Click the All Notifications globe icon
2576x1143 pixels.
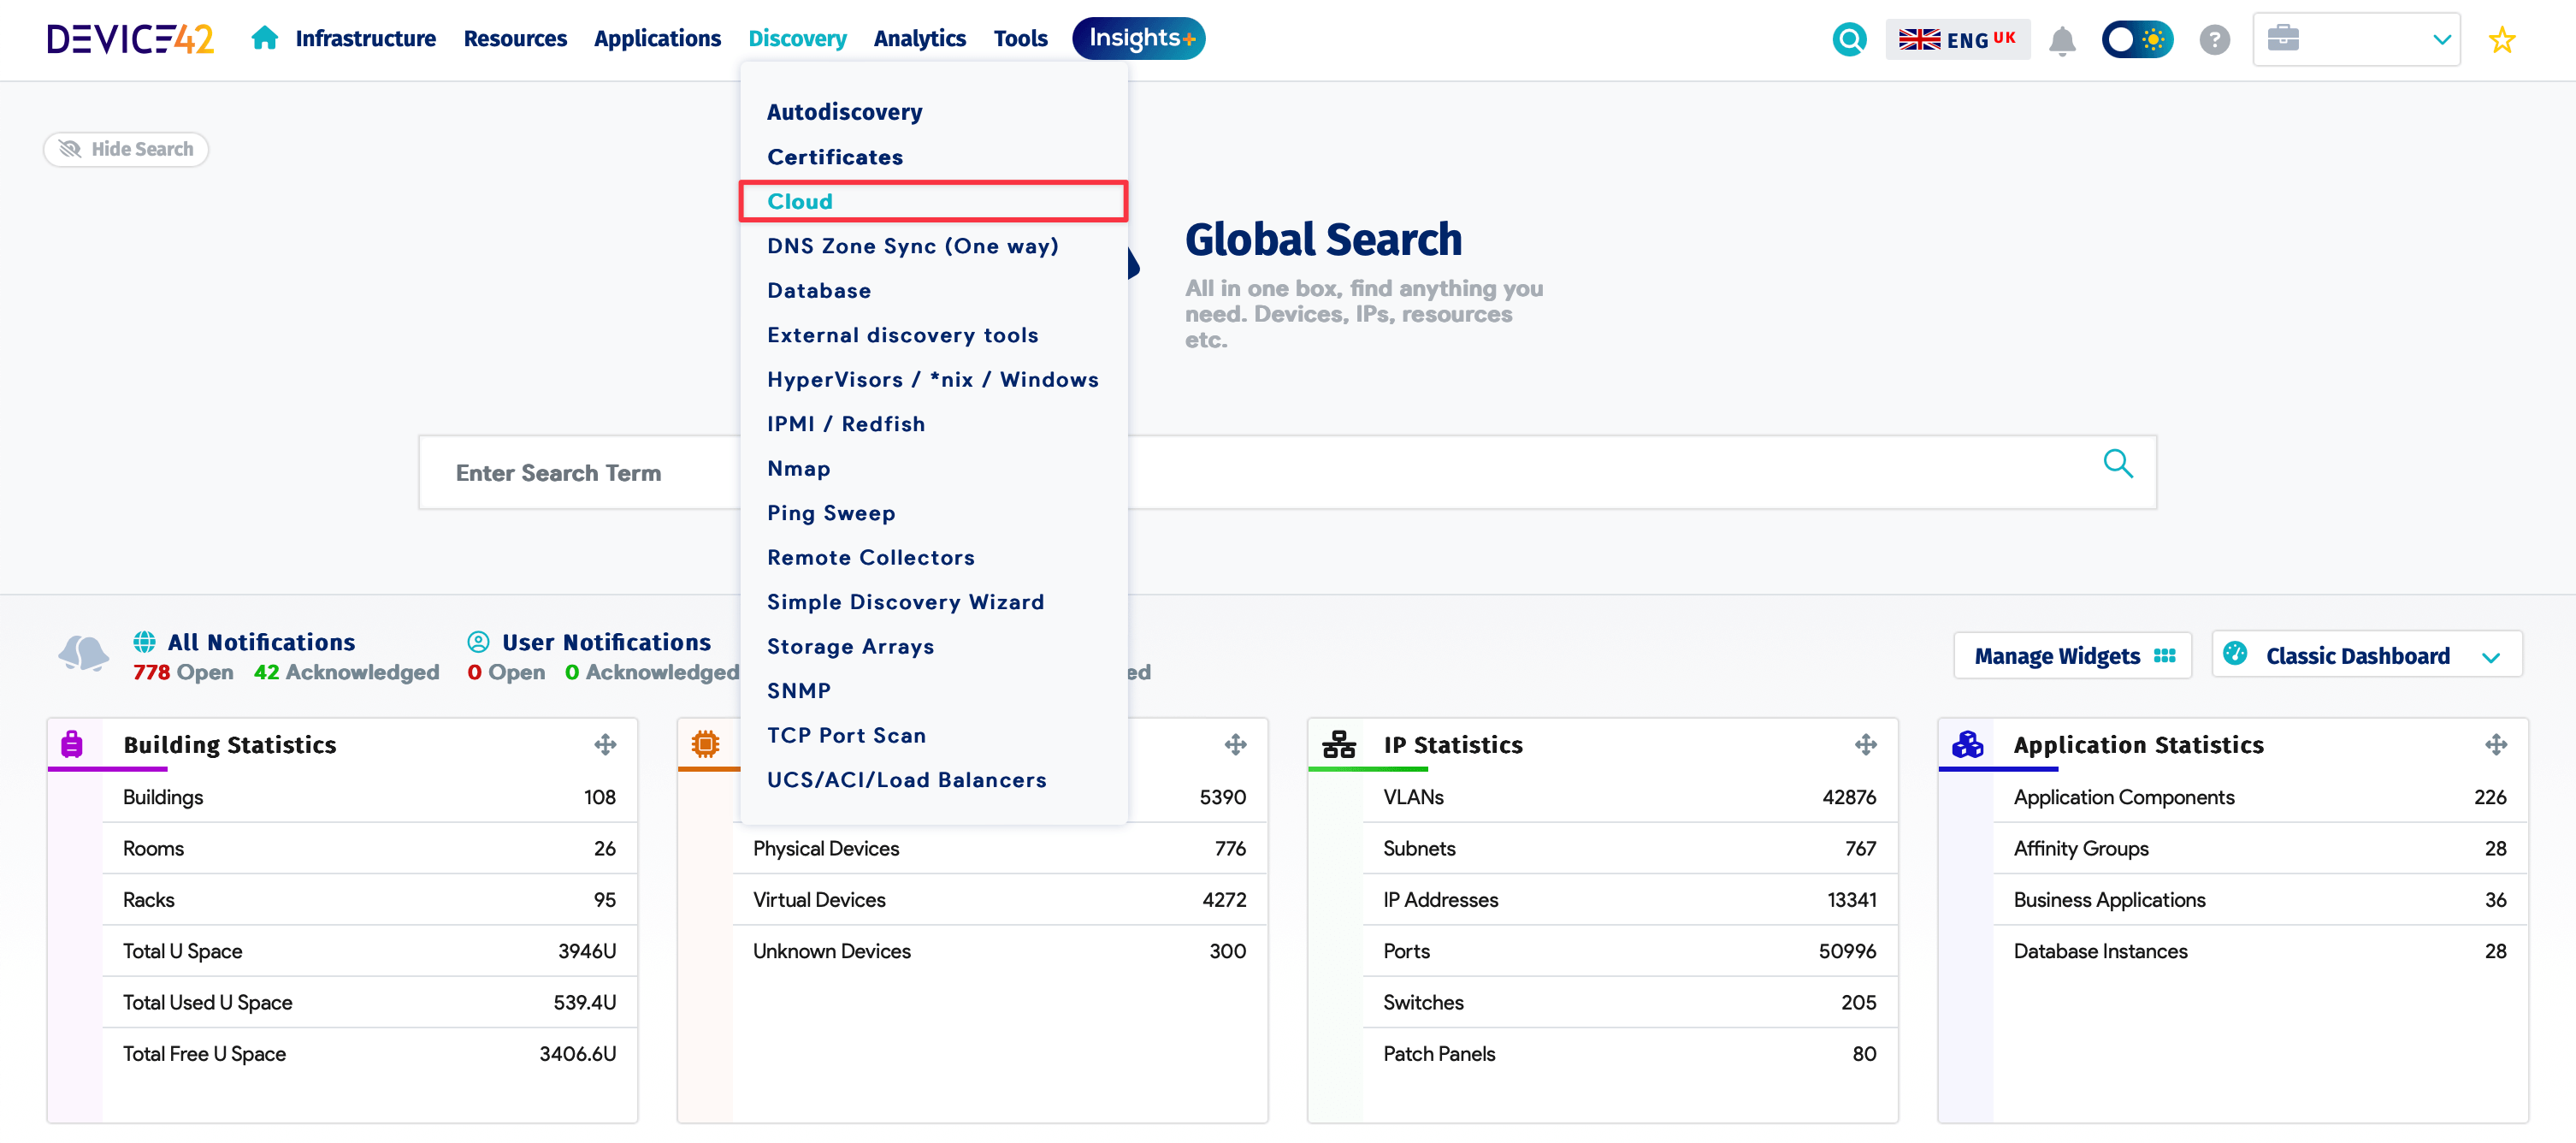pyautogui.click(x=144, y=642)
